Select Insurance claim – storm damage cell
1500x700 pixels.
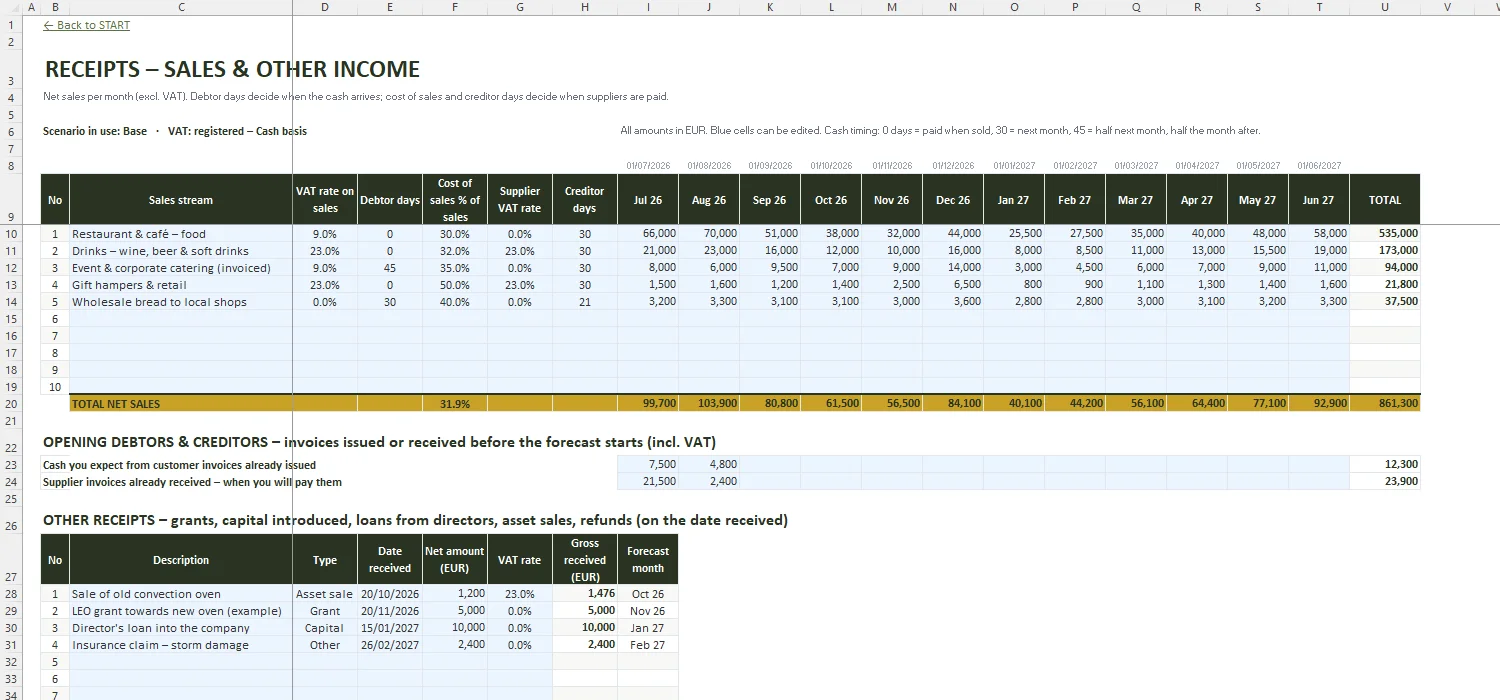[x=181, y=645]
